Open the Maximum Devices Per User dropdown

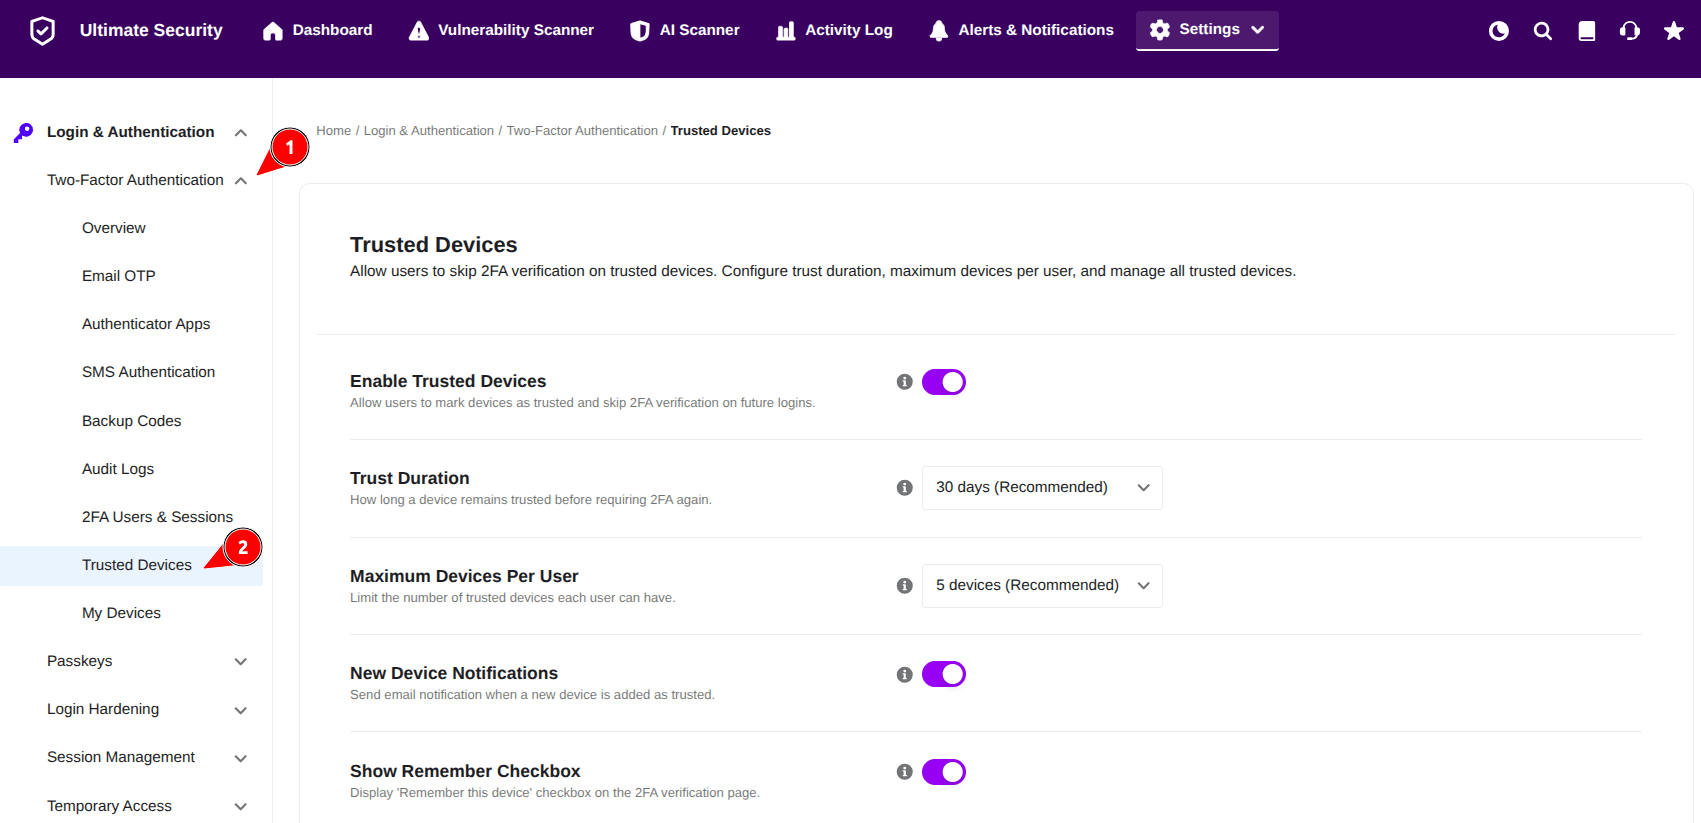(x=1042, y=586)
